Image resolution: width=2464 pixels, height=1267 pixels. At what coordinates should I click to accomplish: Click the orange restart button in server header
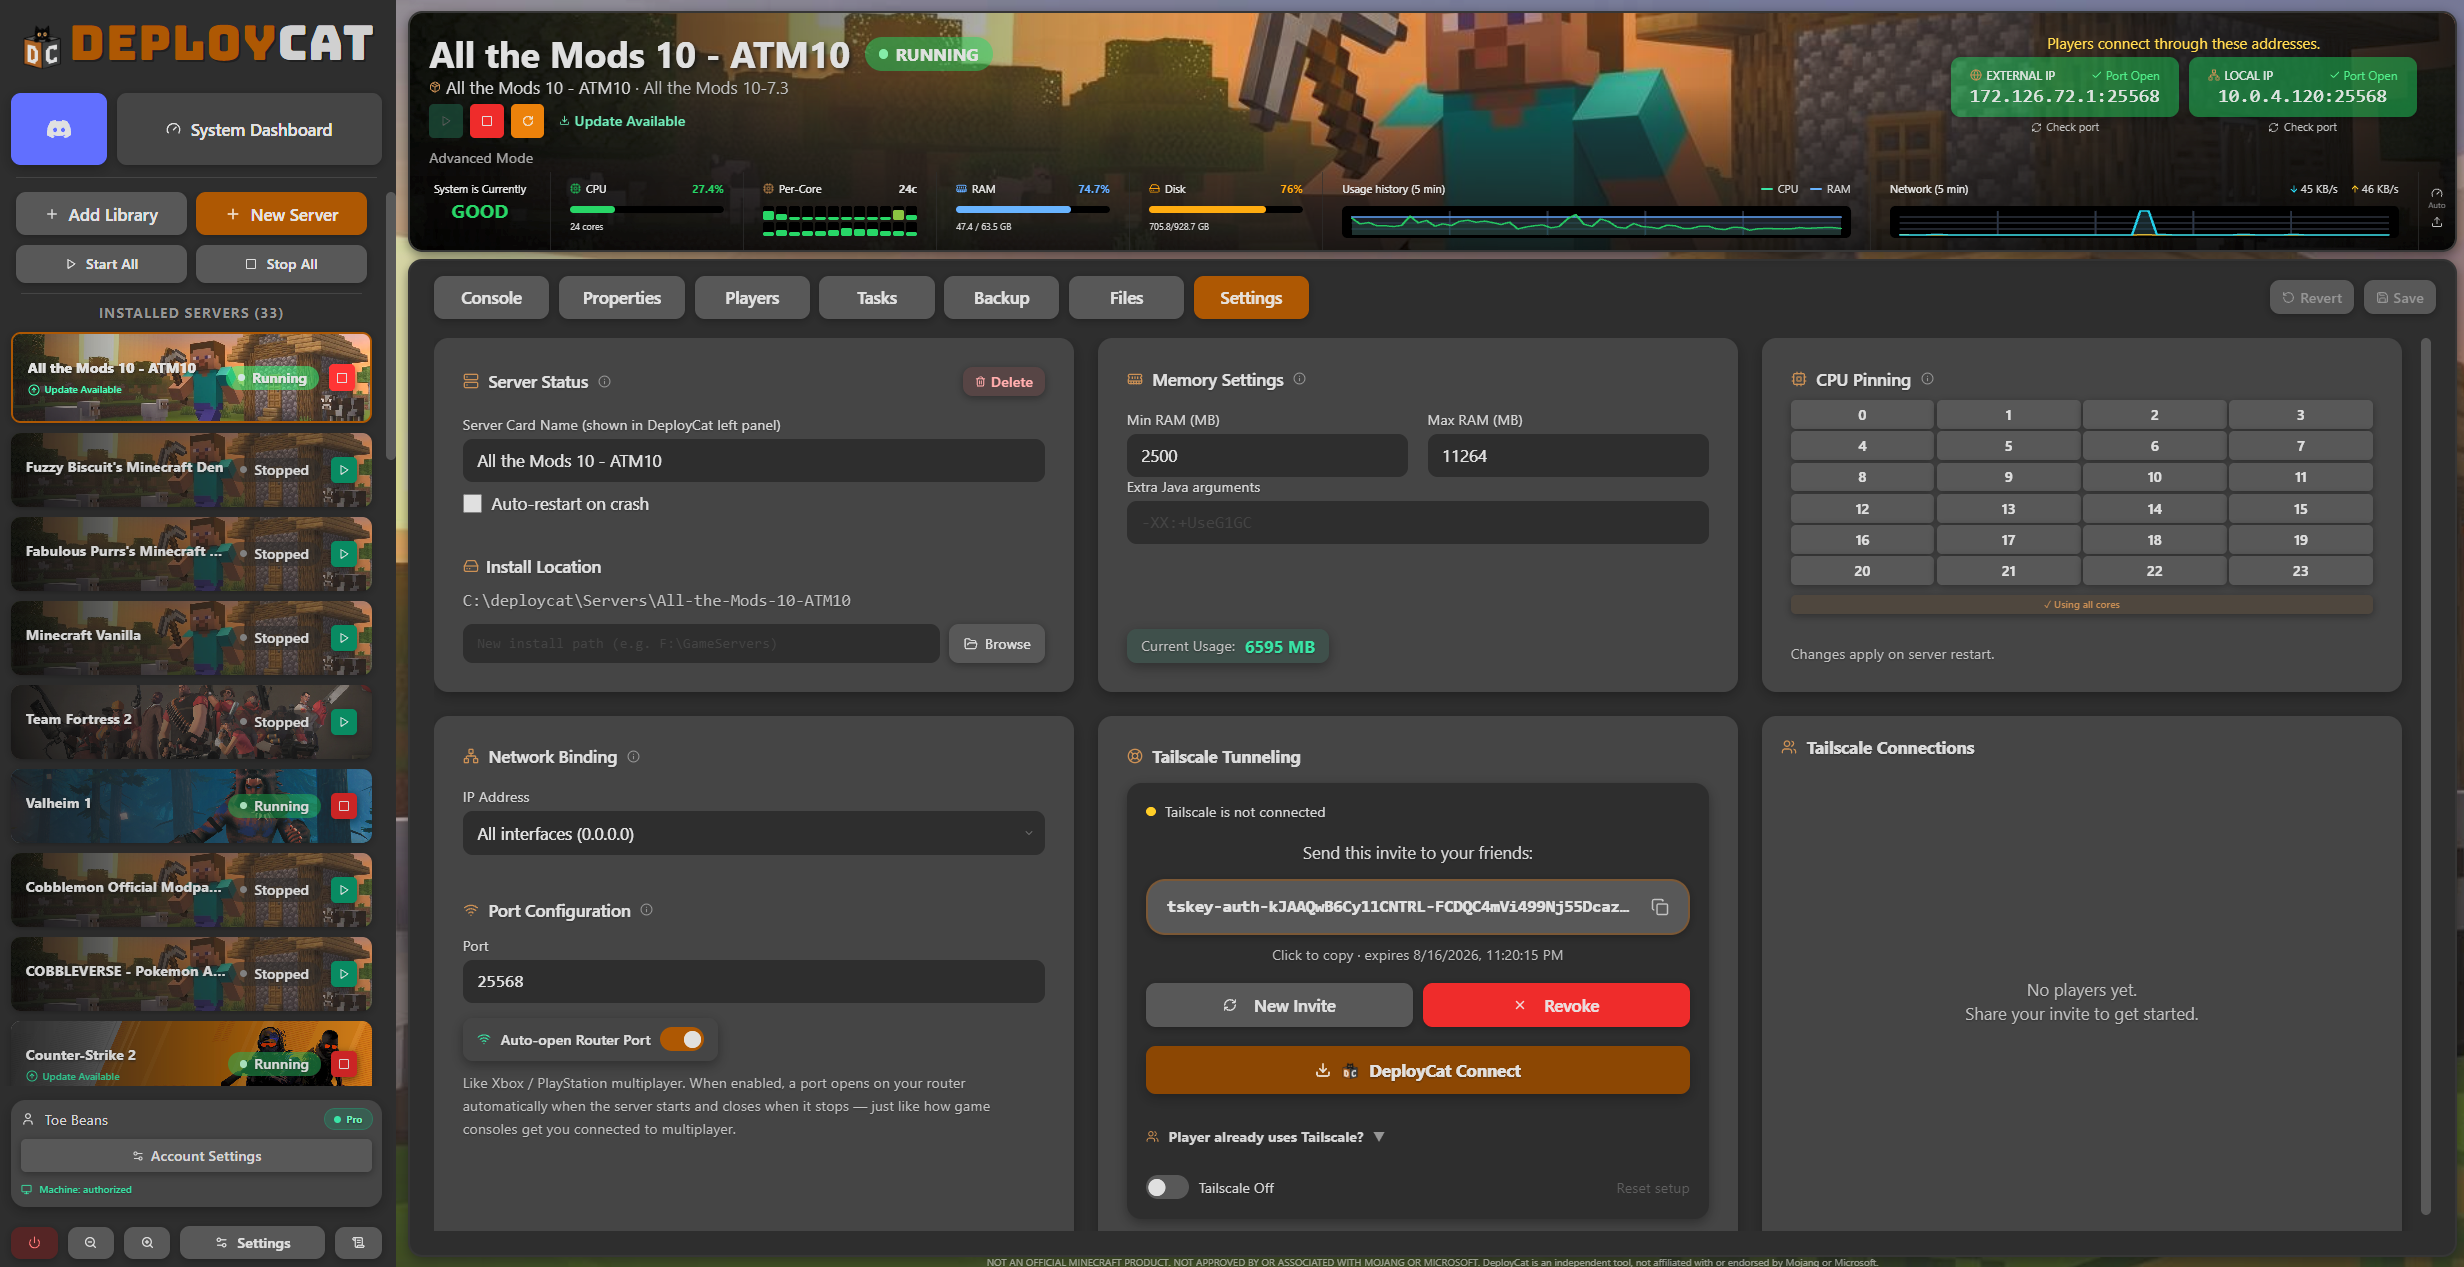(x=528, y=121)
